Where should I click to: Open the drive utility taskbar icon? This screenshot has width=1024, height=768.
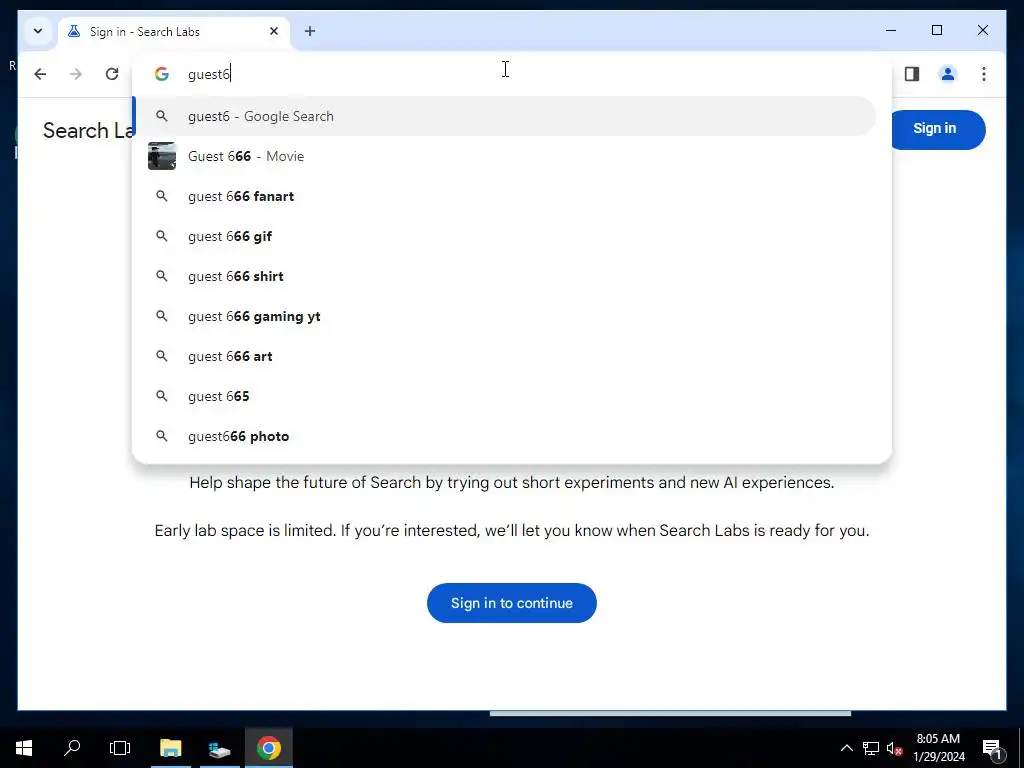tap(219, 748)
